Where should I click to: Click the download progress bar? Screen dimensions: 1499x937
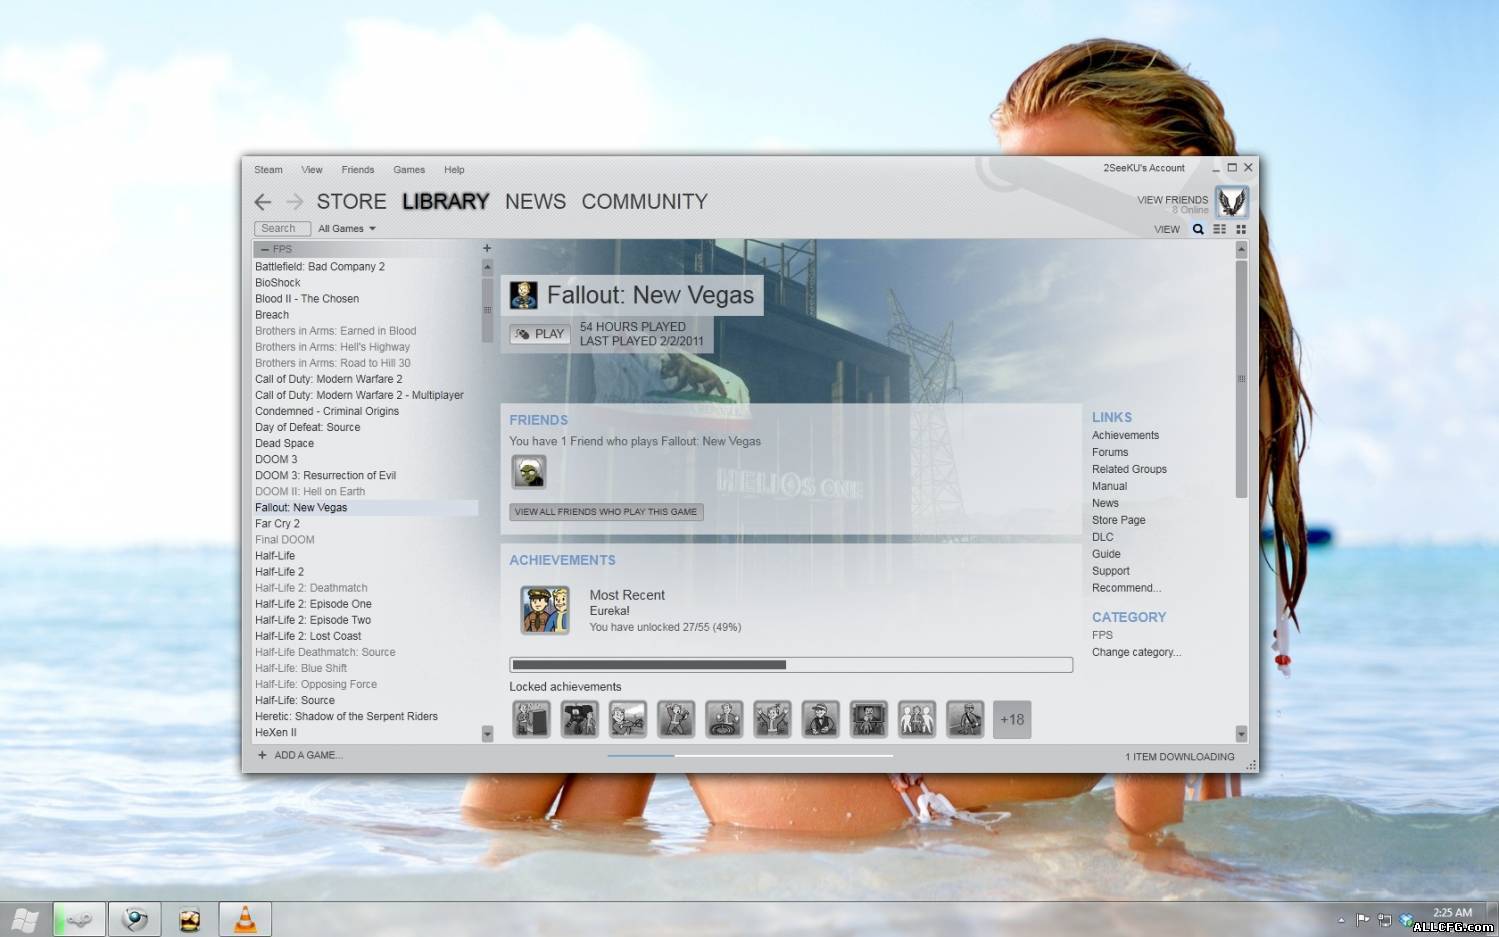click(x=750, y=756)
